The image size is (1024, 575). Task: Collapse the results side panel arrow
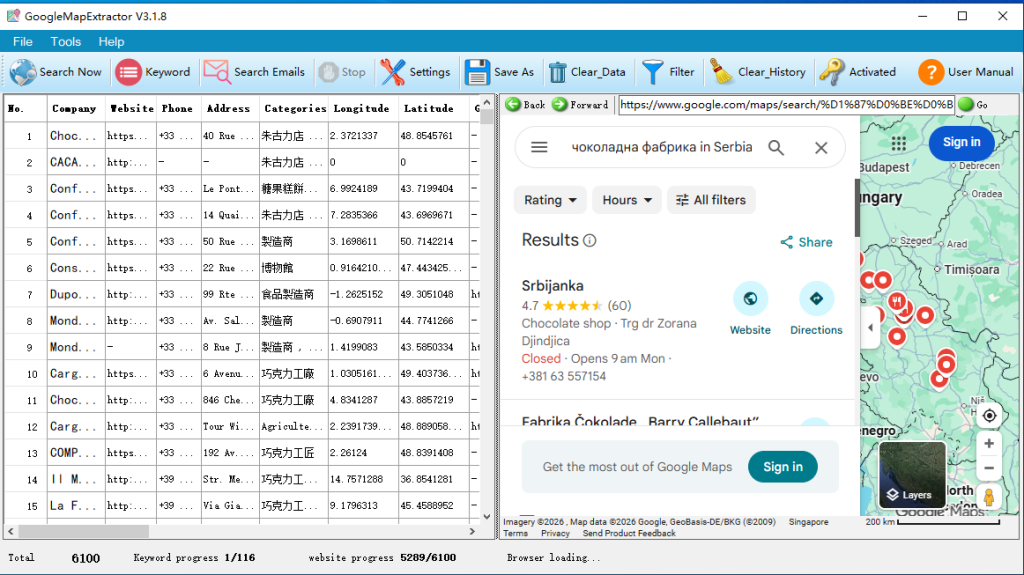(x=869, y=328)
